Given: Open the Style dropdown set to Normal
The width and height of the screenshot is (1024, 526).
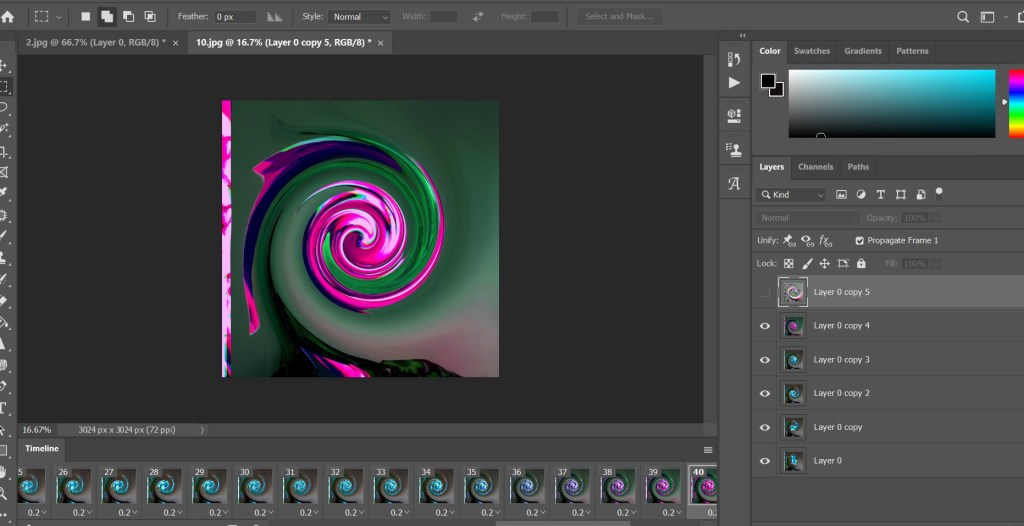Looking at the screenshot, I should 359,17.
